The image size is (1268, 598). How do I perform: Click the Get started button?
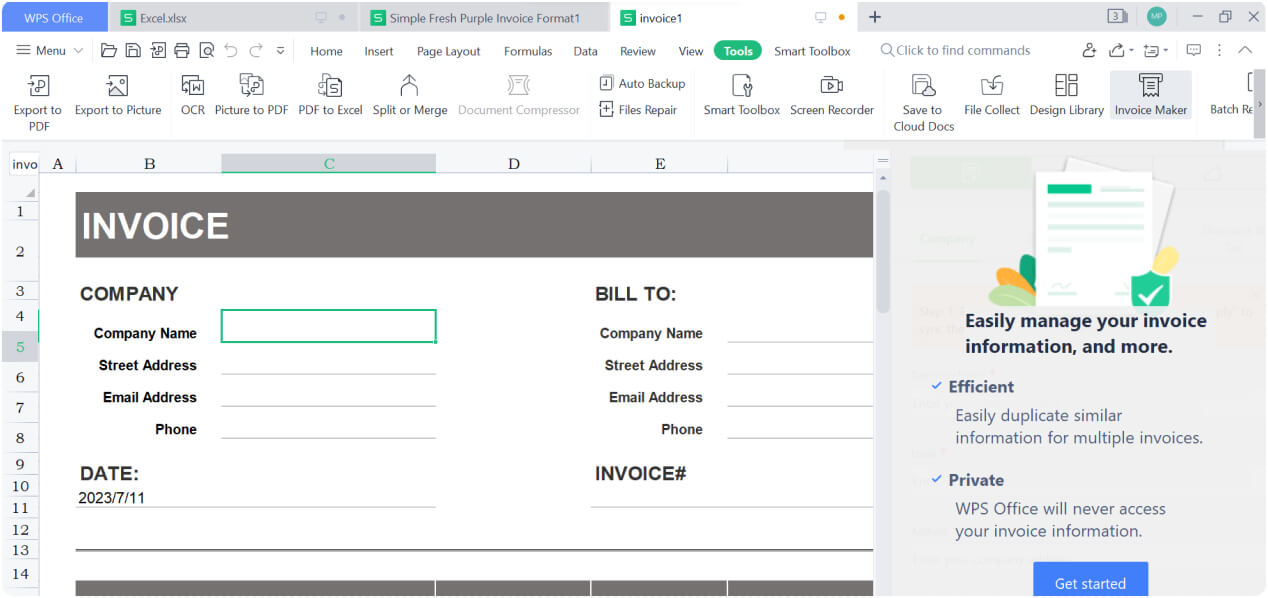[x=1090, y=582]
